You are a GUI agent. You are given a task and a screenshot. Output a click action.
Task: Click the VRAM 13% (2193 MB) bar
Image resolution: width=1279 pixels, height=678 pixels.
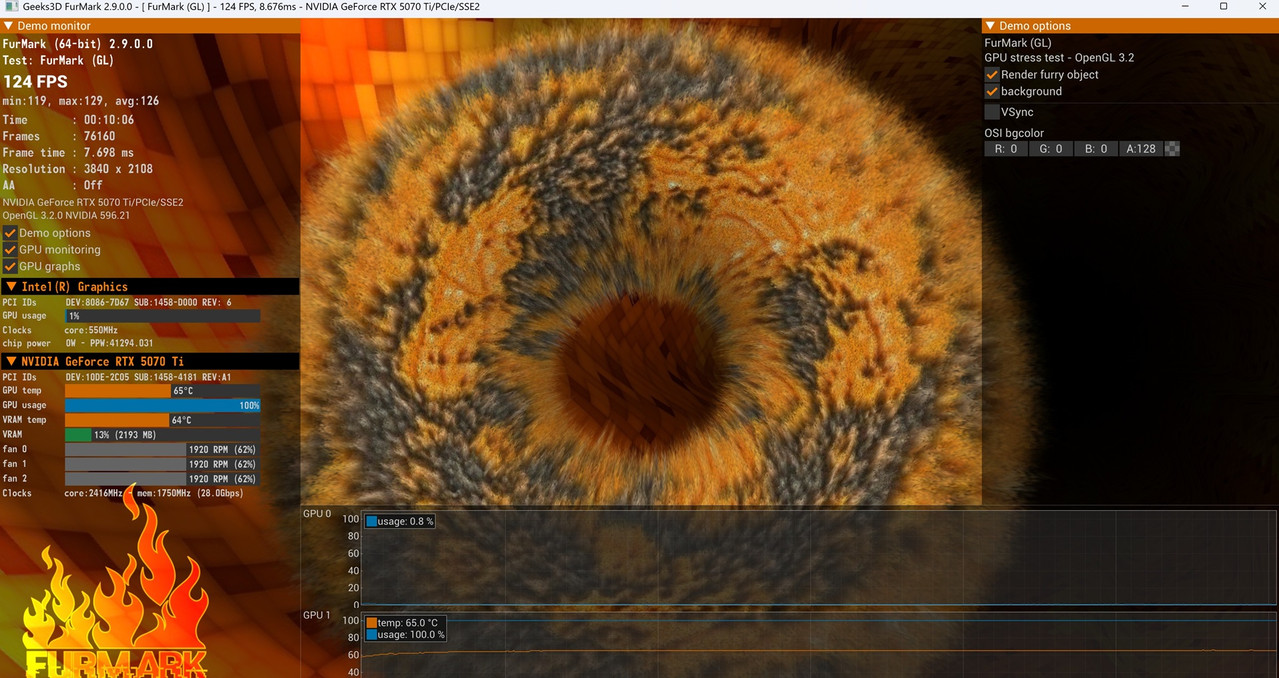(162, 435)
